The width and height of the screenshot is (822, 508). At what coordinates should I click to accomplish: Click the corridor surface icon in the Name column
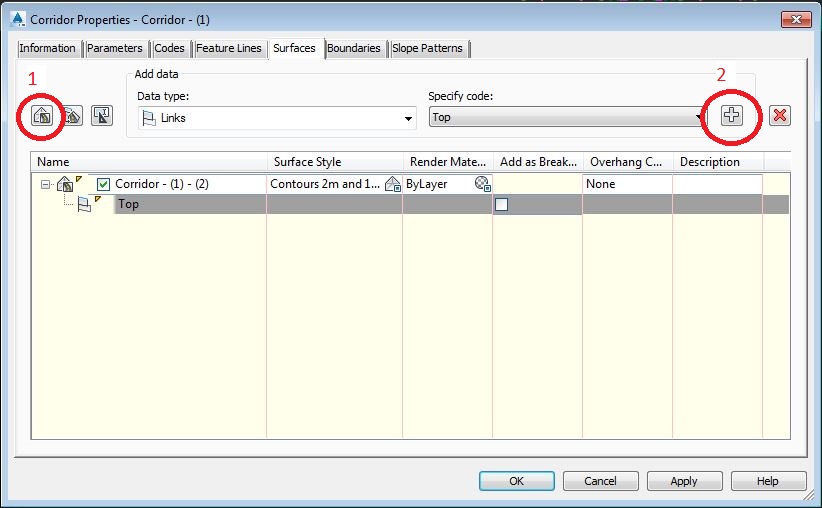pos(65,184)
